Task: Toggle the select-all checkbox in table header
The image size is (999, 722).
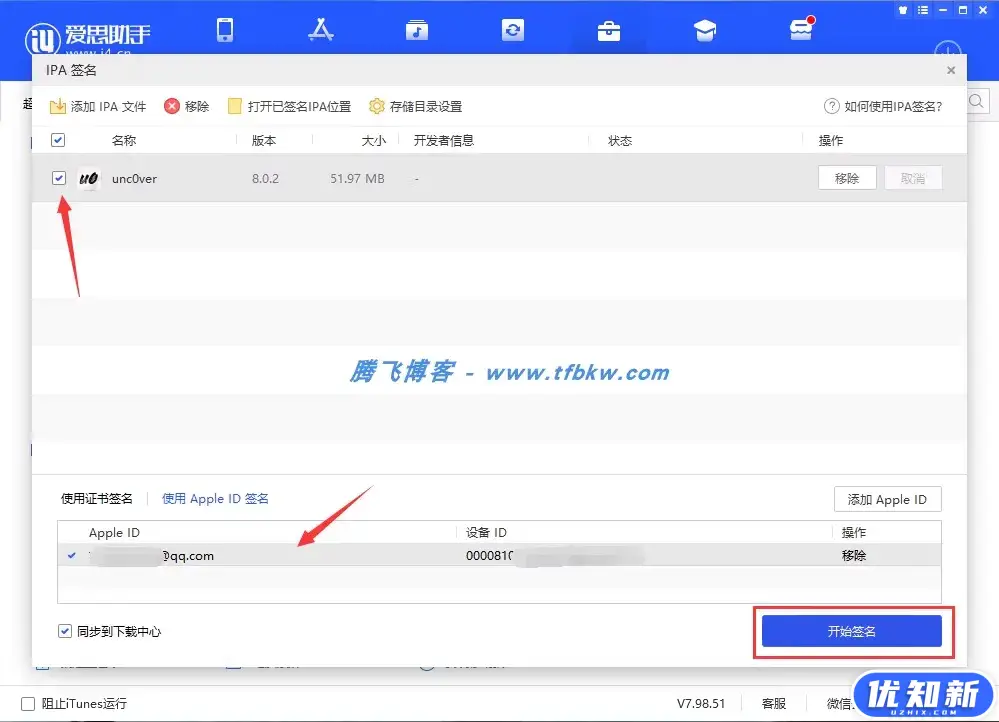Action: [58, 140]
